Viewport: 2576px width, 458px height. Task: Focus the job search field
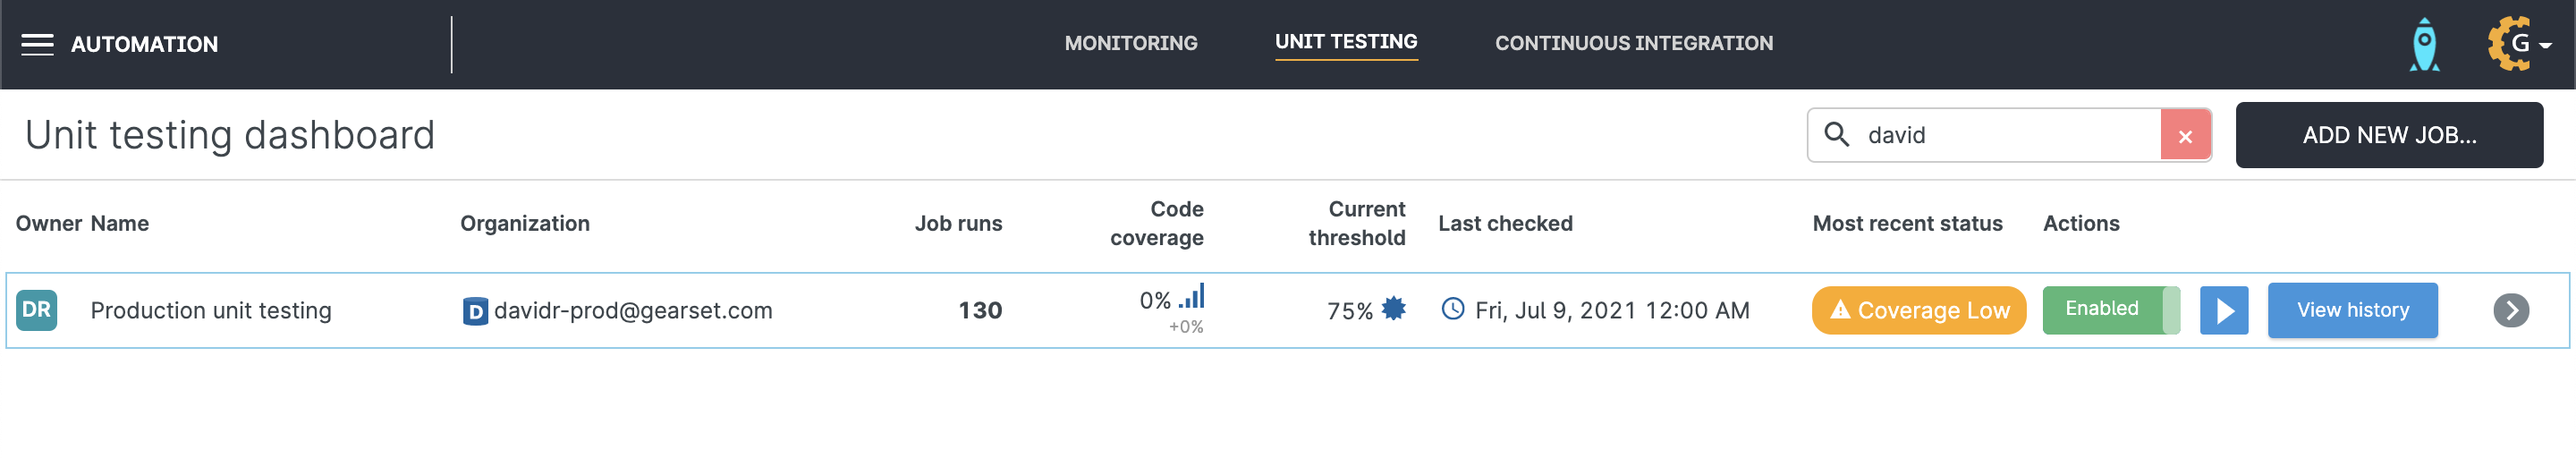pos(2000,135)
